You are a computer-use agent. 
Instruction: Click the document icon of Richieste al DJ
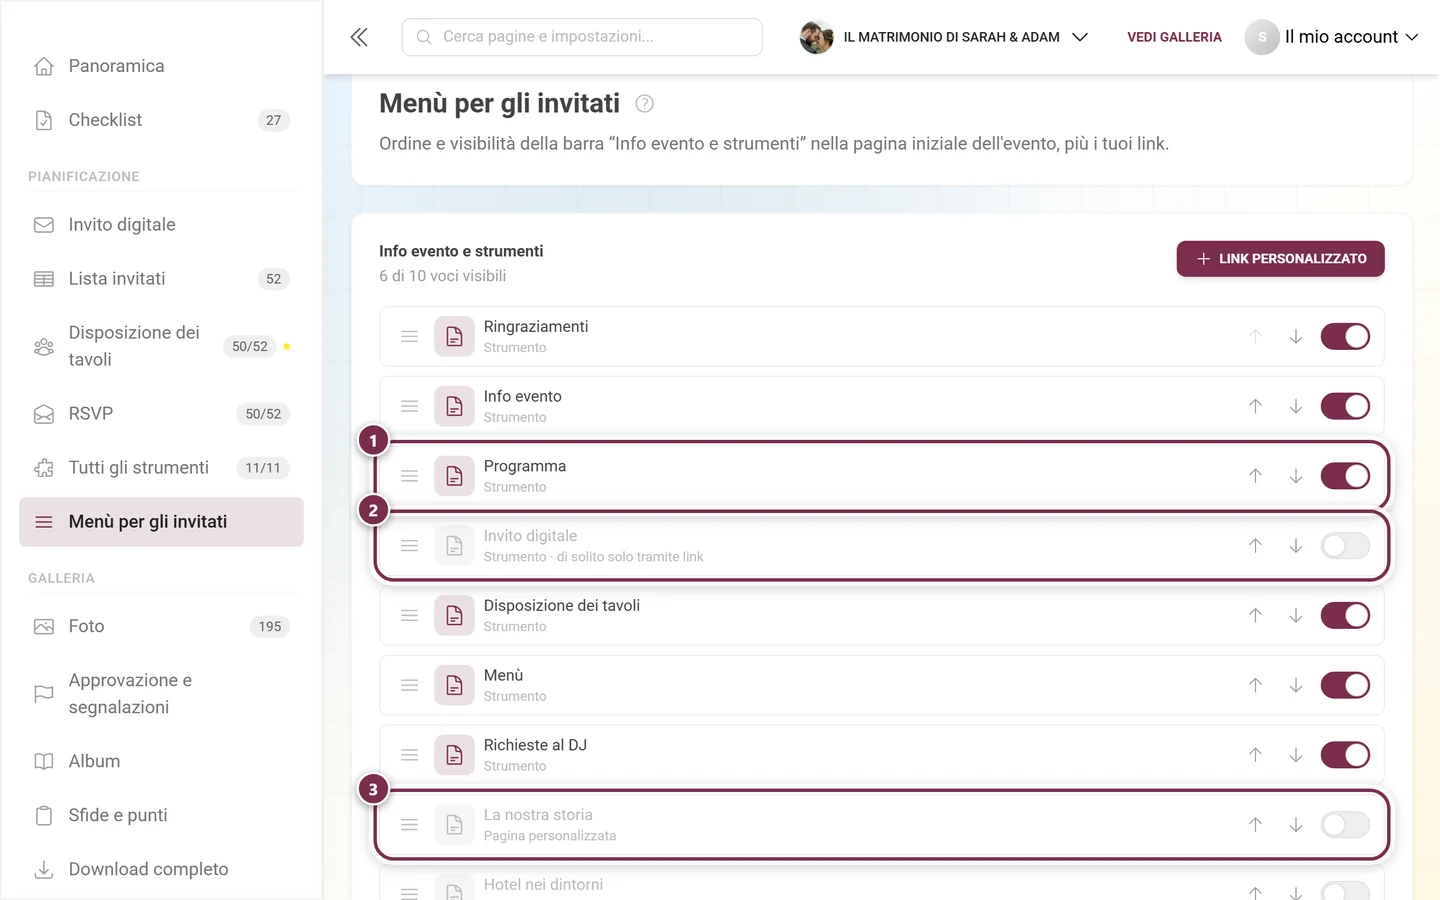pyautogui.click(x=454, y=755)
